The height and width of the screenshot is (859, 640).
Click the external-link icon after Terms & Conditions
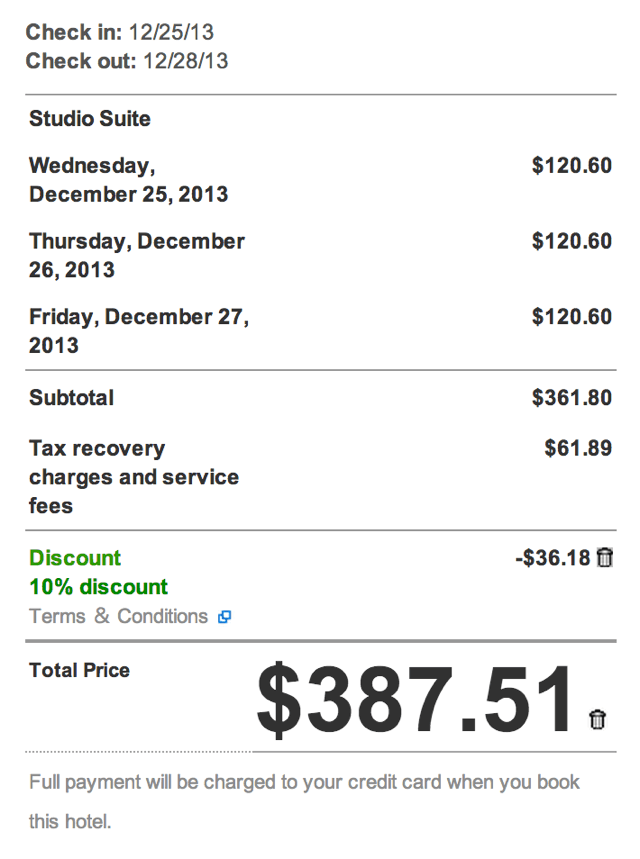(x=225, y=617)
